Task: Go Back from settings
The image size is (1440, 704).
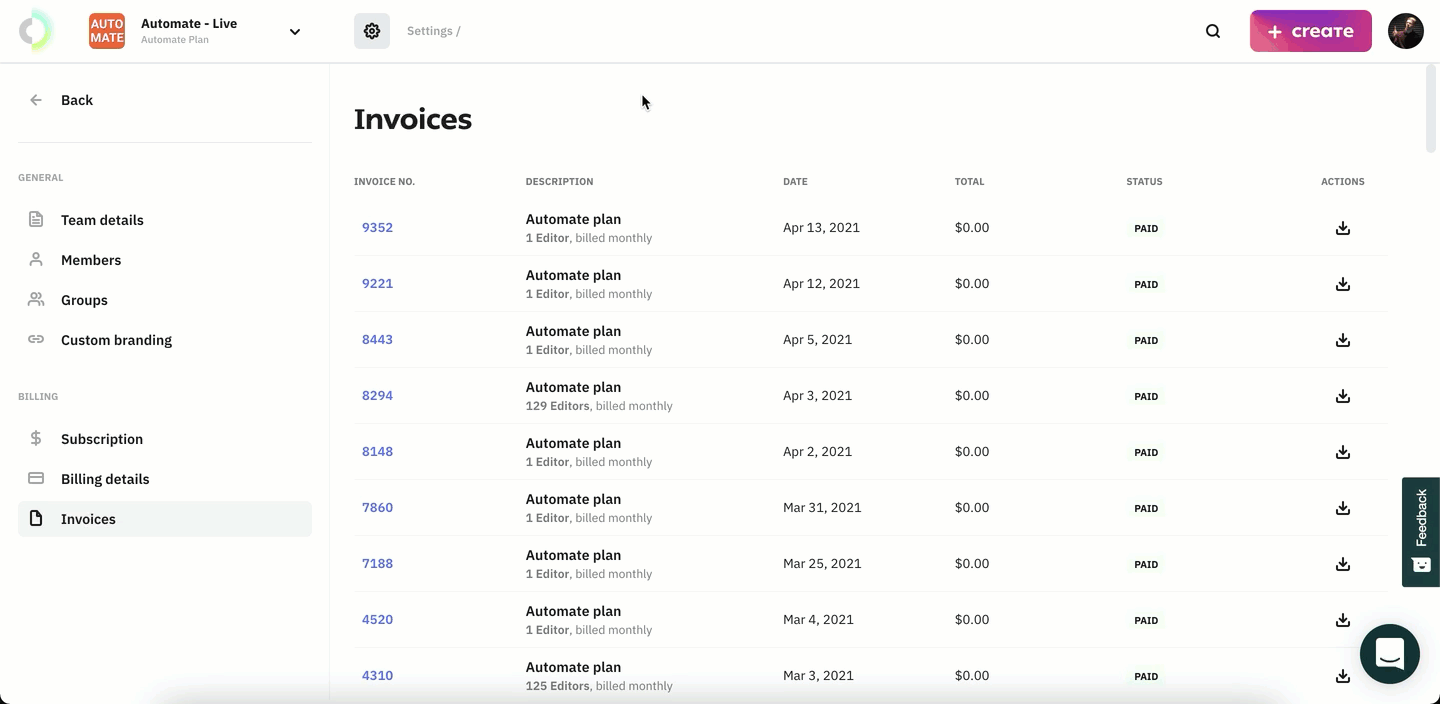Action: pos(77,100)
